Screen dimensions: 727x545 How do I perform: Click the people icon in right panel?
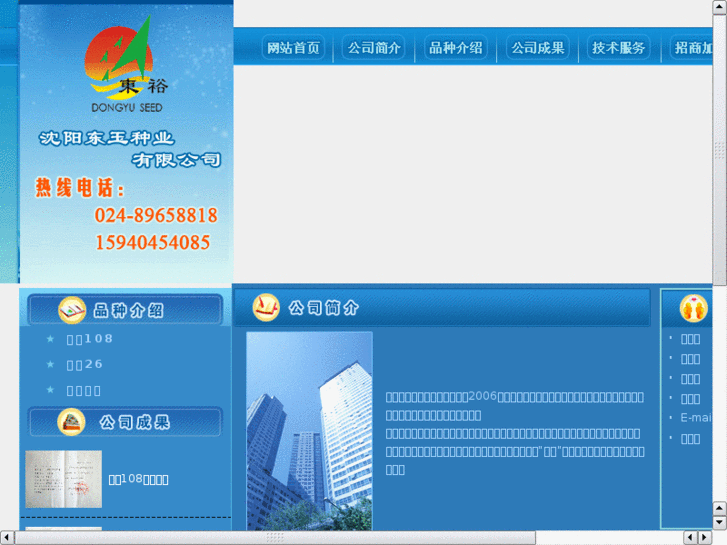click(x=694, y=308)
